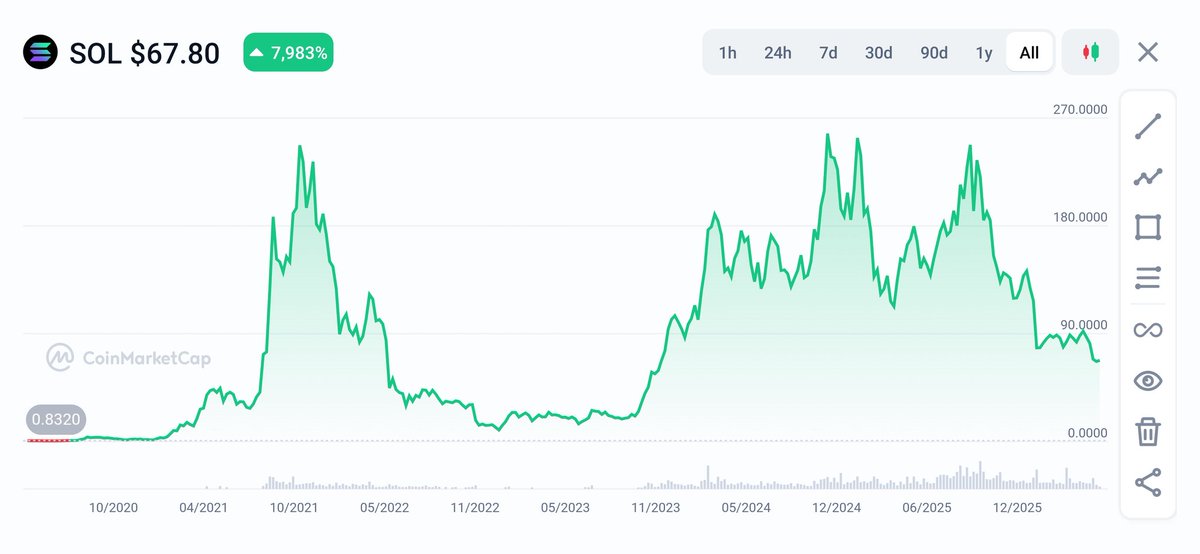Switch to candlestick chart view

(x=1090, y=52)
